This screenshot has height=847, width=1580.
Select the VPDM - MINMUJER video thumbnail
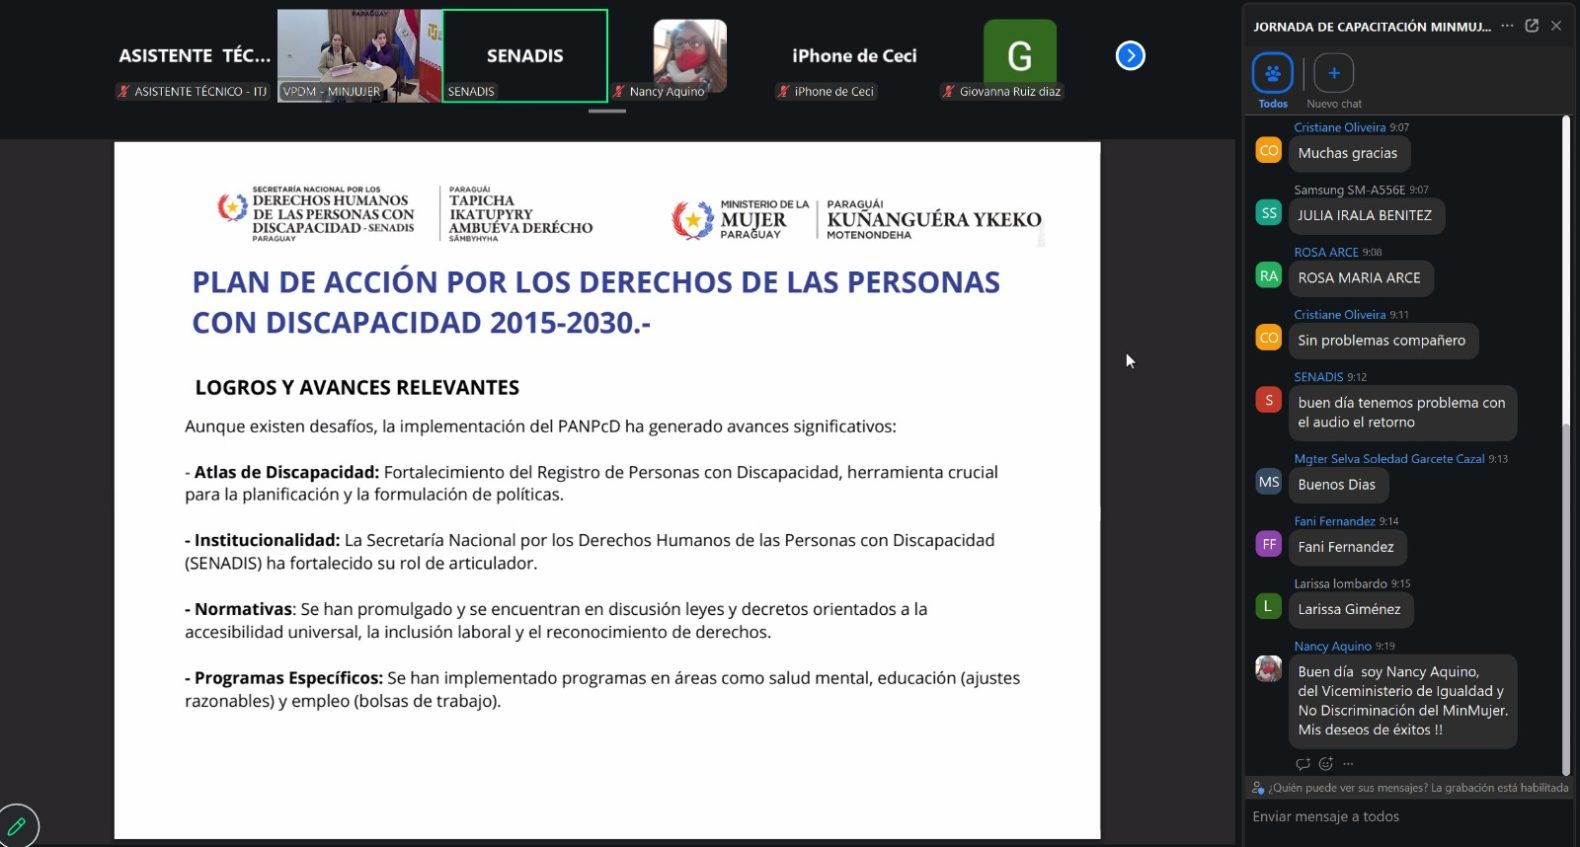pos(359,56)
